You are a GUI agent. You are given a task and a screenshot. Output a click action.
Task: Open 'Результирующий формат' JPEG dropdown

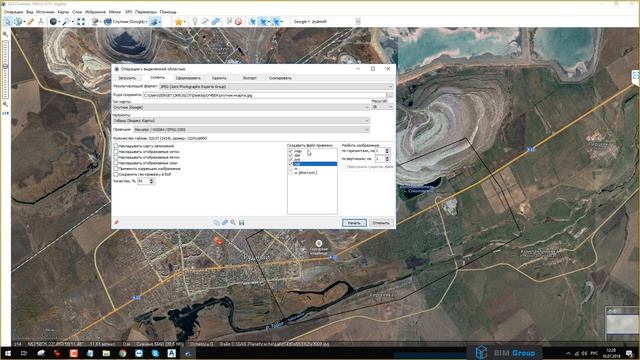click(x=276, y=87)
